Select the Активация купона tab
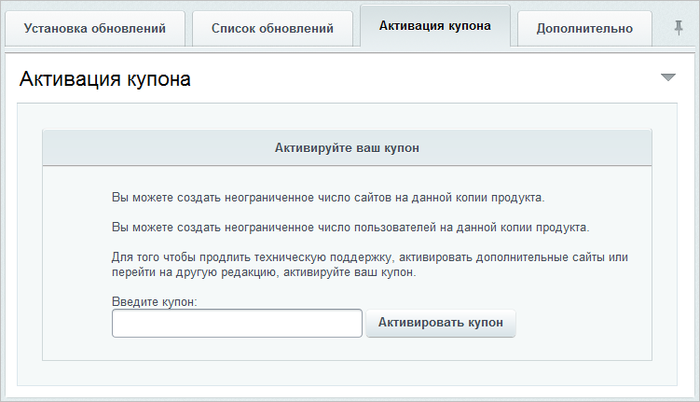 435,26
